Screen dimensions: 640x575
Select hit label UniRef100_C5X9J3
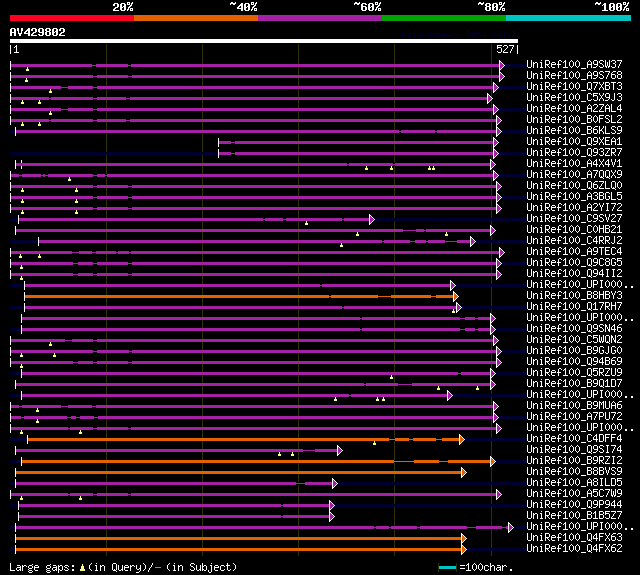click(x=574, y=98)
